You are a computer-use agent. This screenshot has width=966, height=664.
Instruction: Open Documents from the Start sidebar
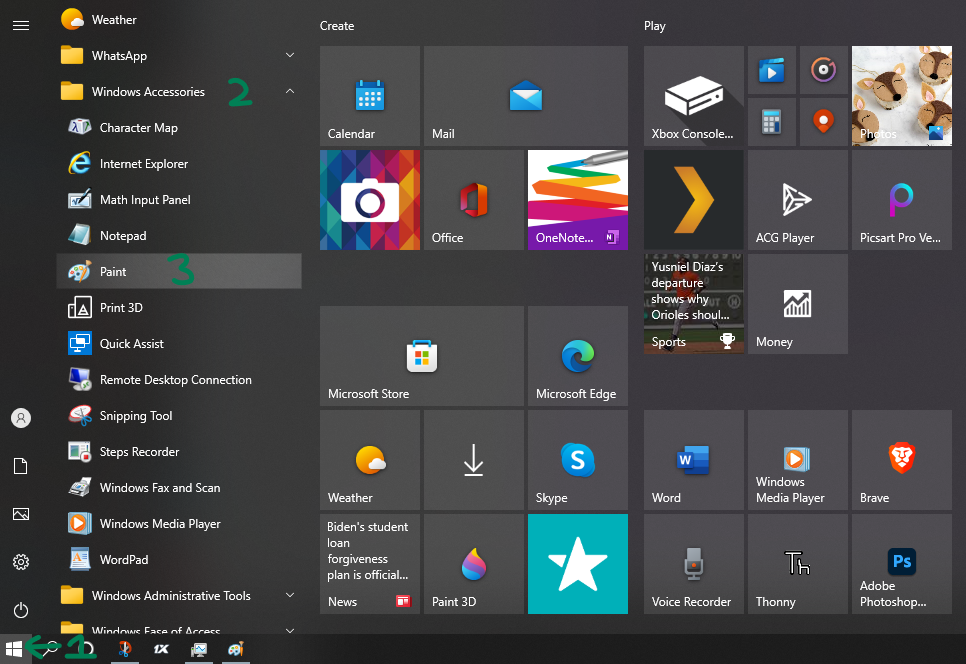click(21, 466)
